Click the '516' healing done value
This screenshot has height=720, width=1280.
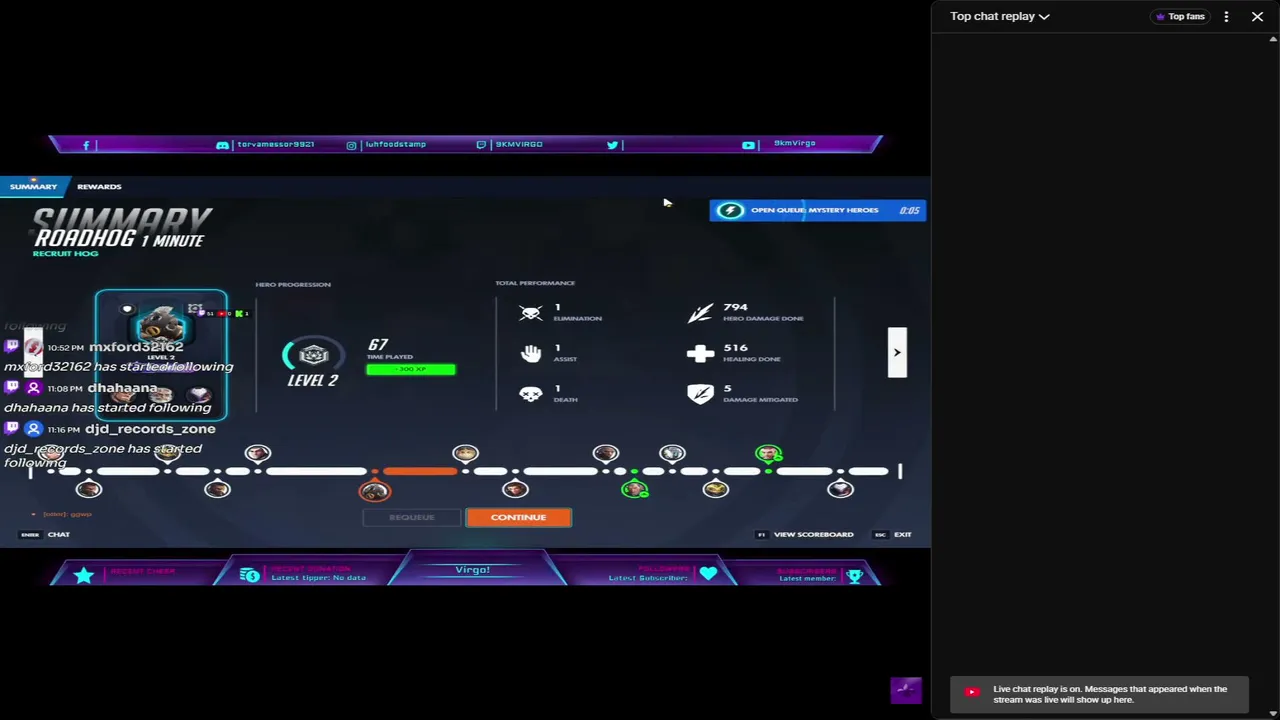point(736,347)
